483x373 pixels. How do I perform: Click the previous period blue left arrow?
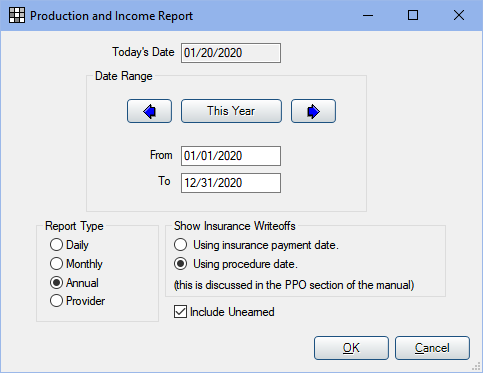pyautogui.click(x=149, y=111)
